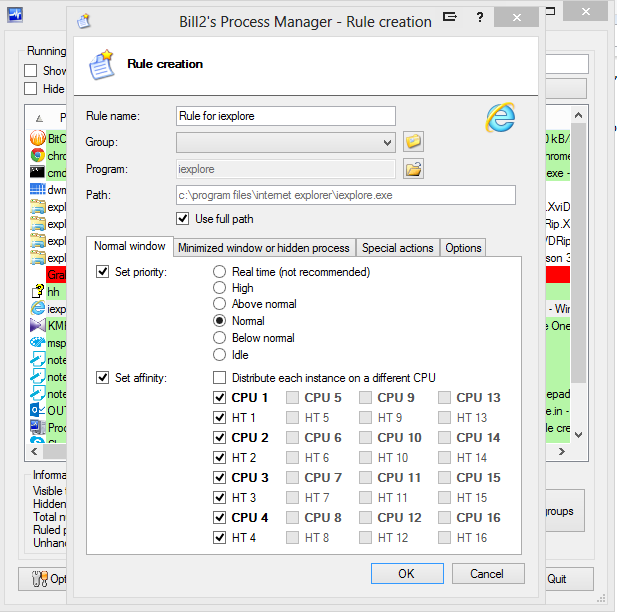Click the group folder icon button
This screenshot has height=614, width=617.
[x=413, y=142]
